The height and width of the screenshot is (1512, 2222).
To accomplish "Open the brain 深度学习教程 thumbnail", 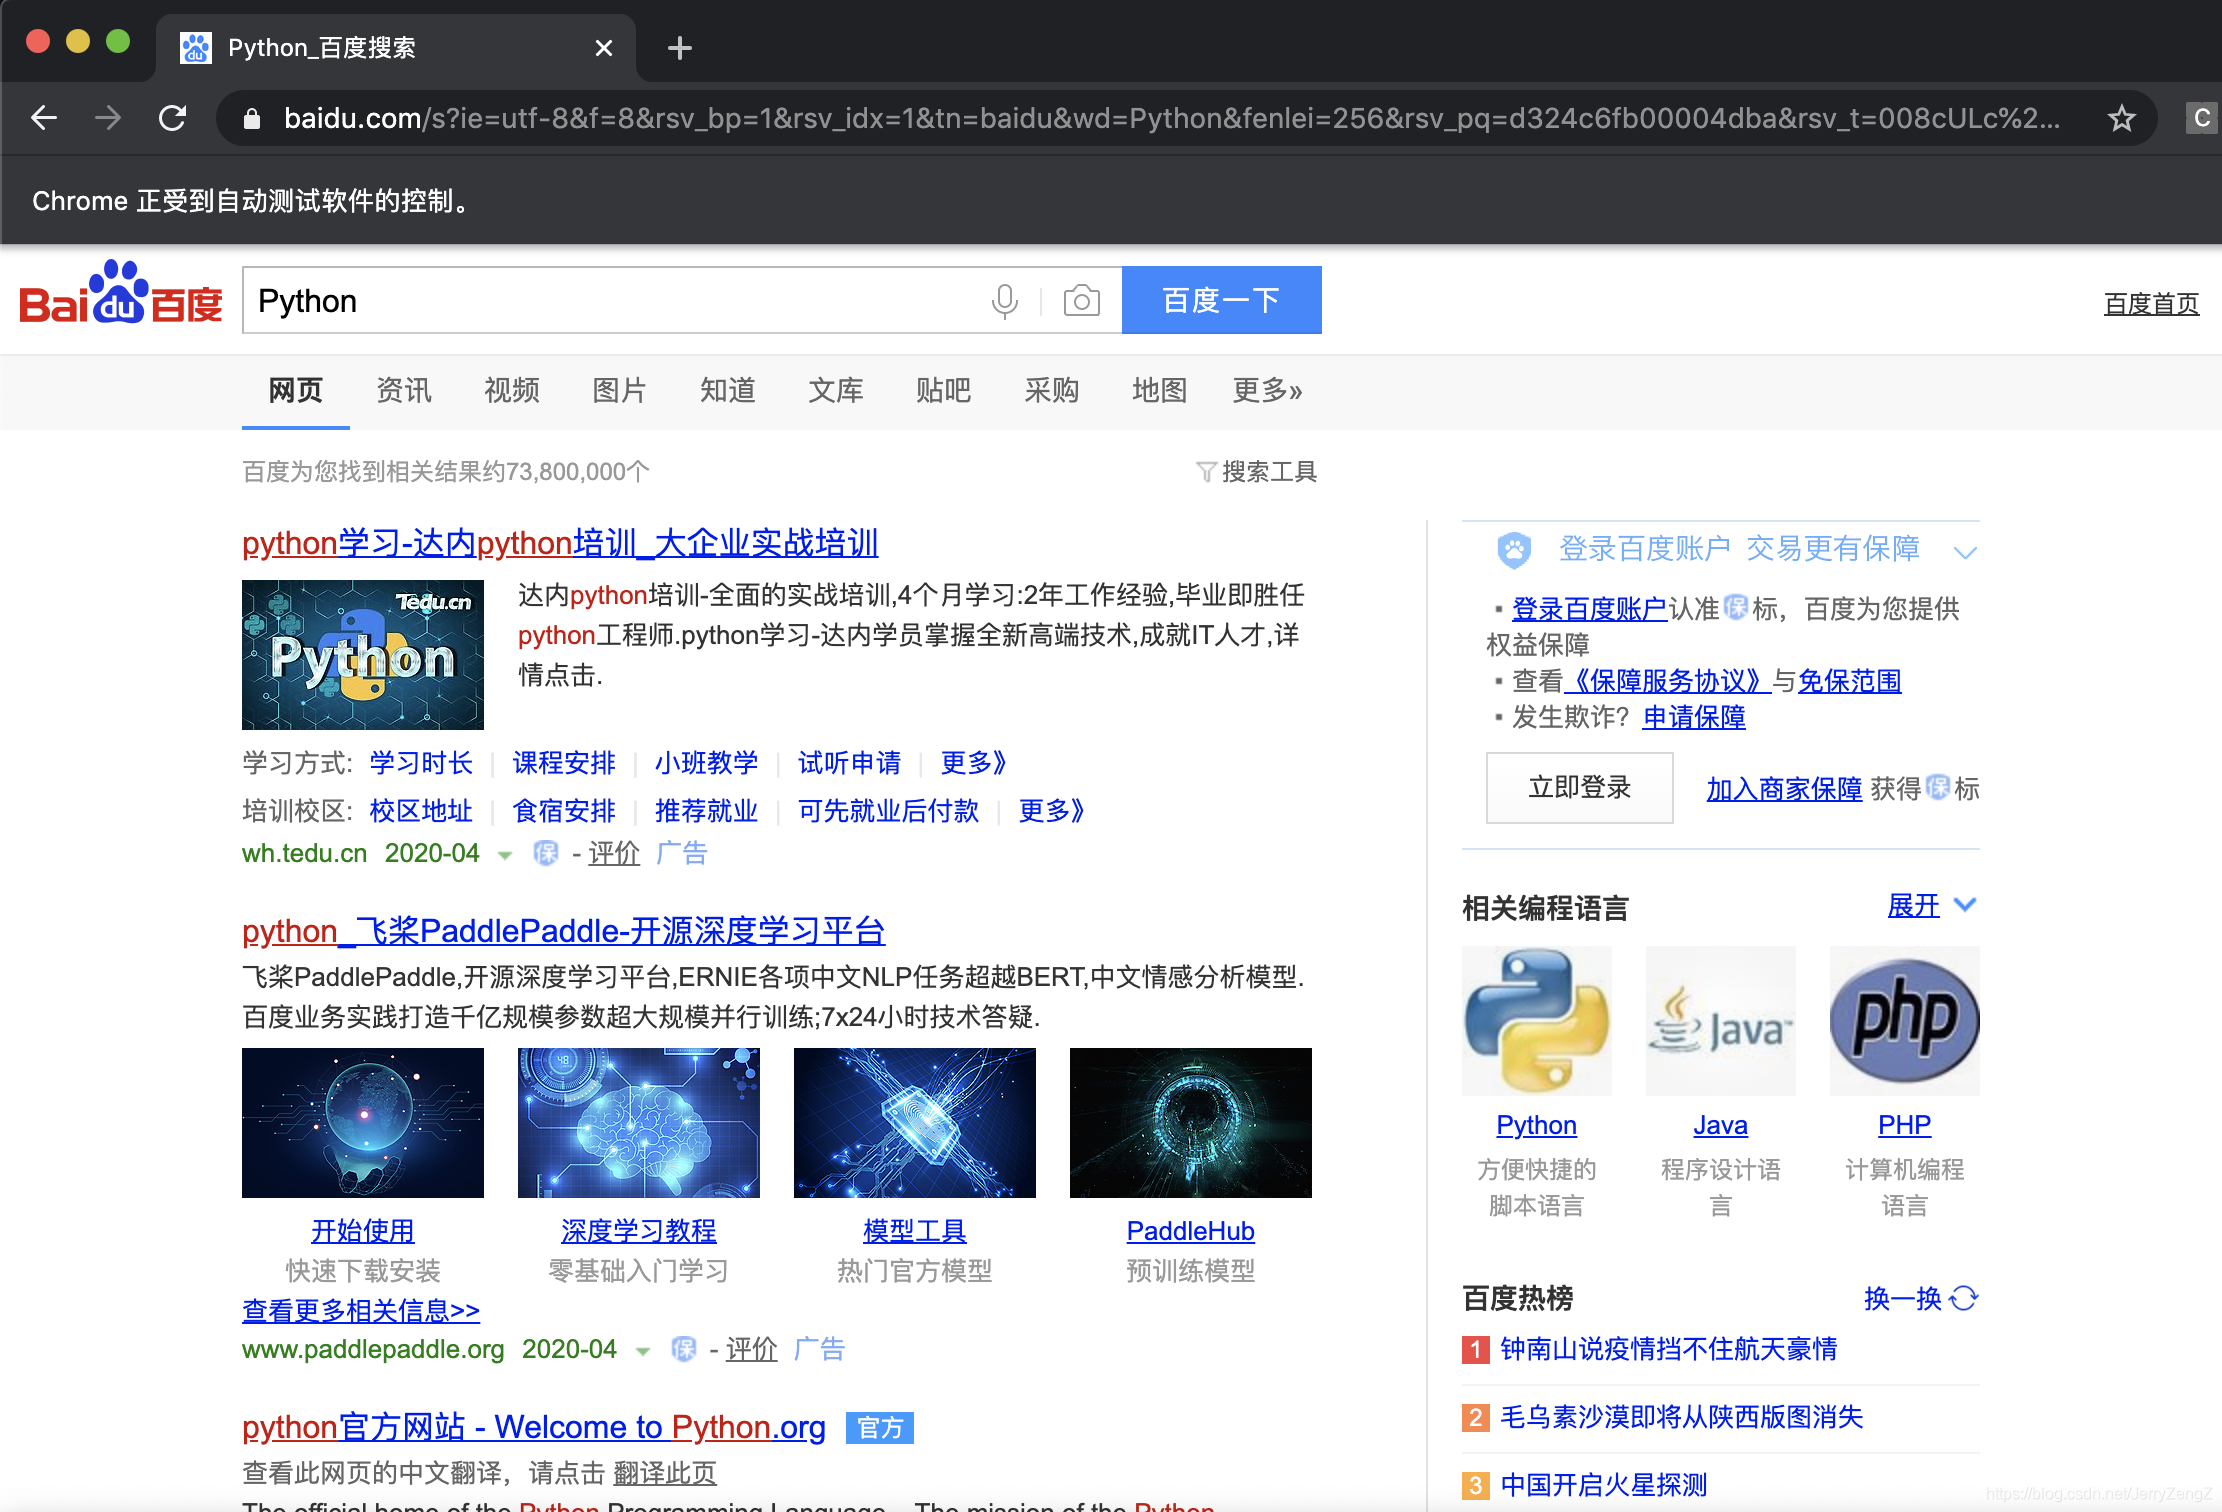I will pos(639,1122).
